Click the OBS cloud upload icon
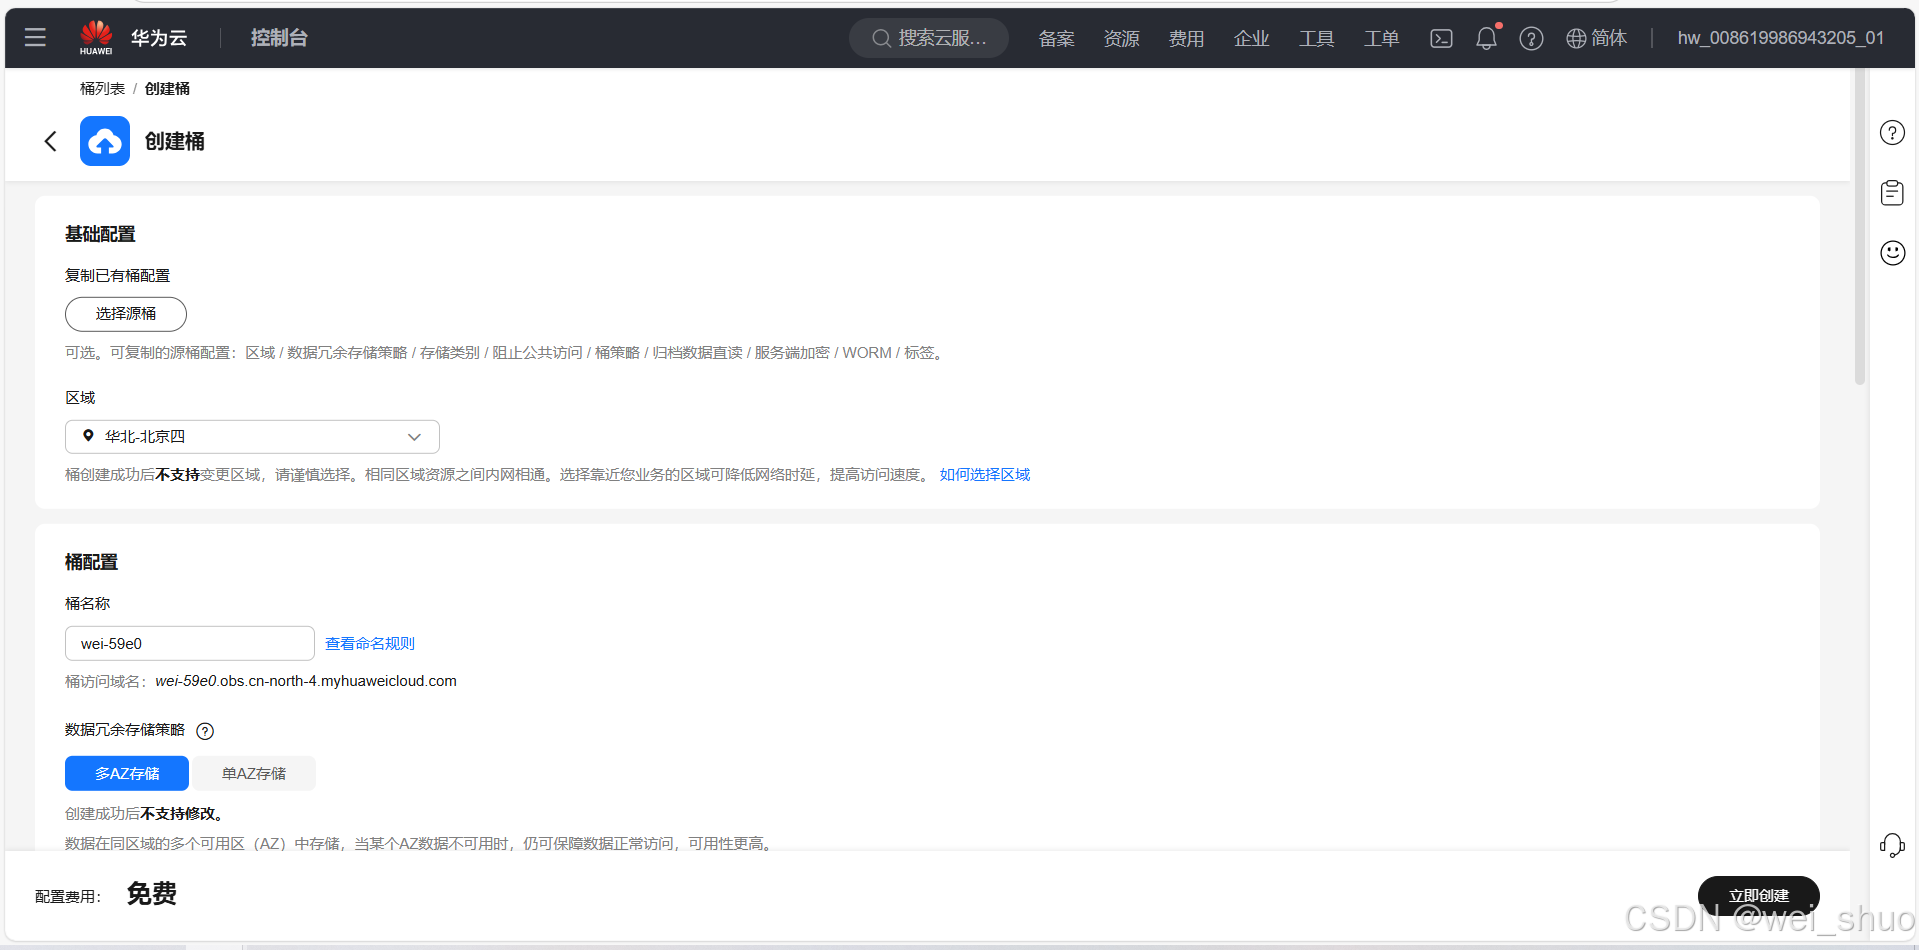 pos(105,141)
